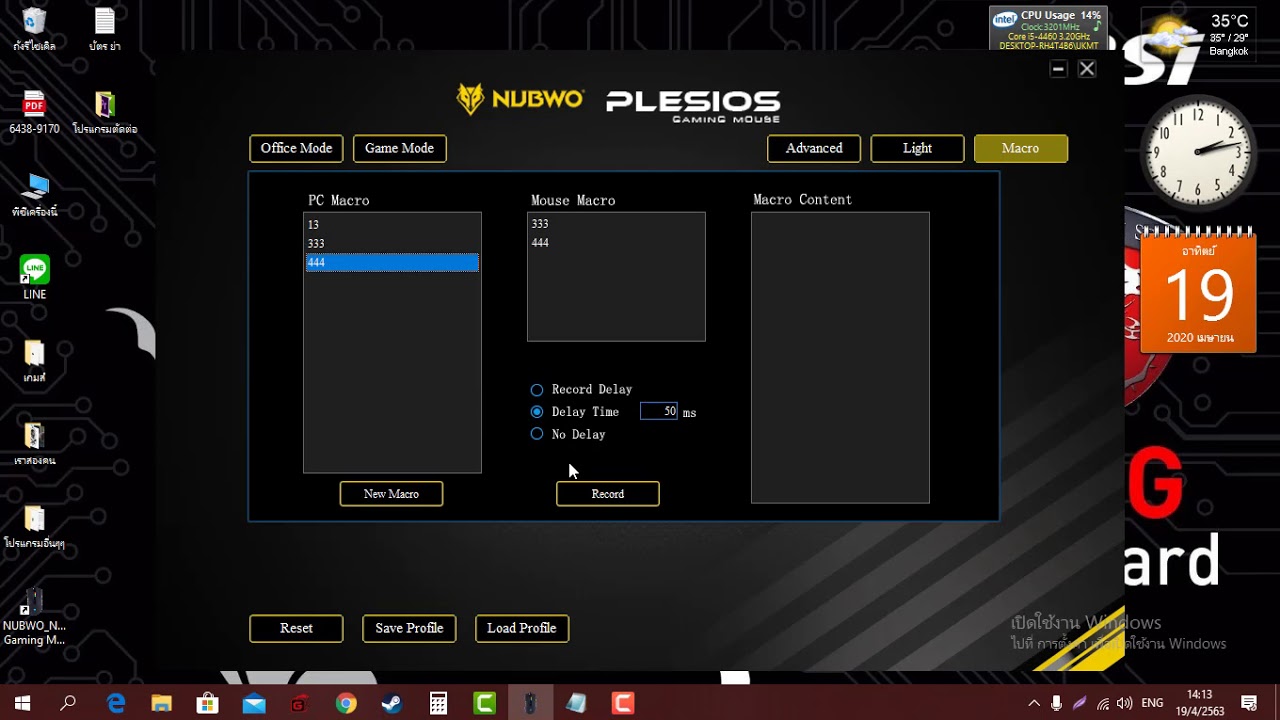Select macro 13 in PC Macro list
The height and width of the screenshot is (720, 1280).
(x=392, y=225)
